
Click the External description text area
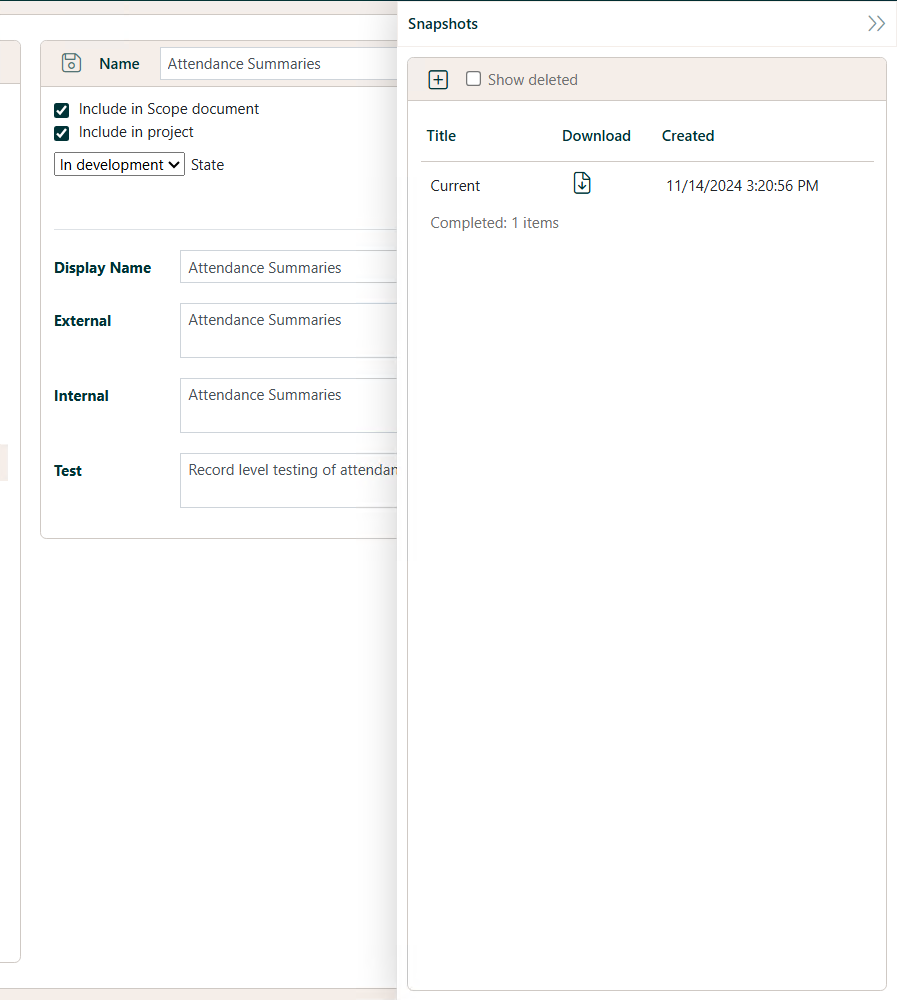click(x=290, y=330)
